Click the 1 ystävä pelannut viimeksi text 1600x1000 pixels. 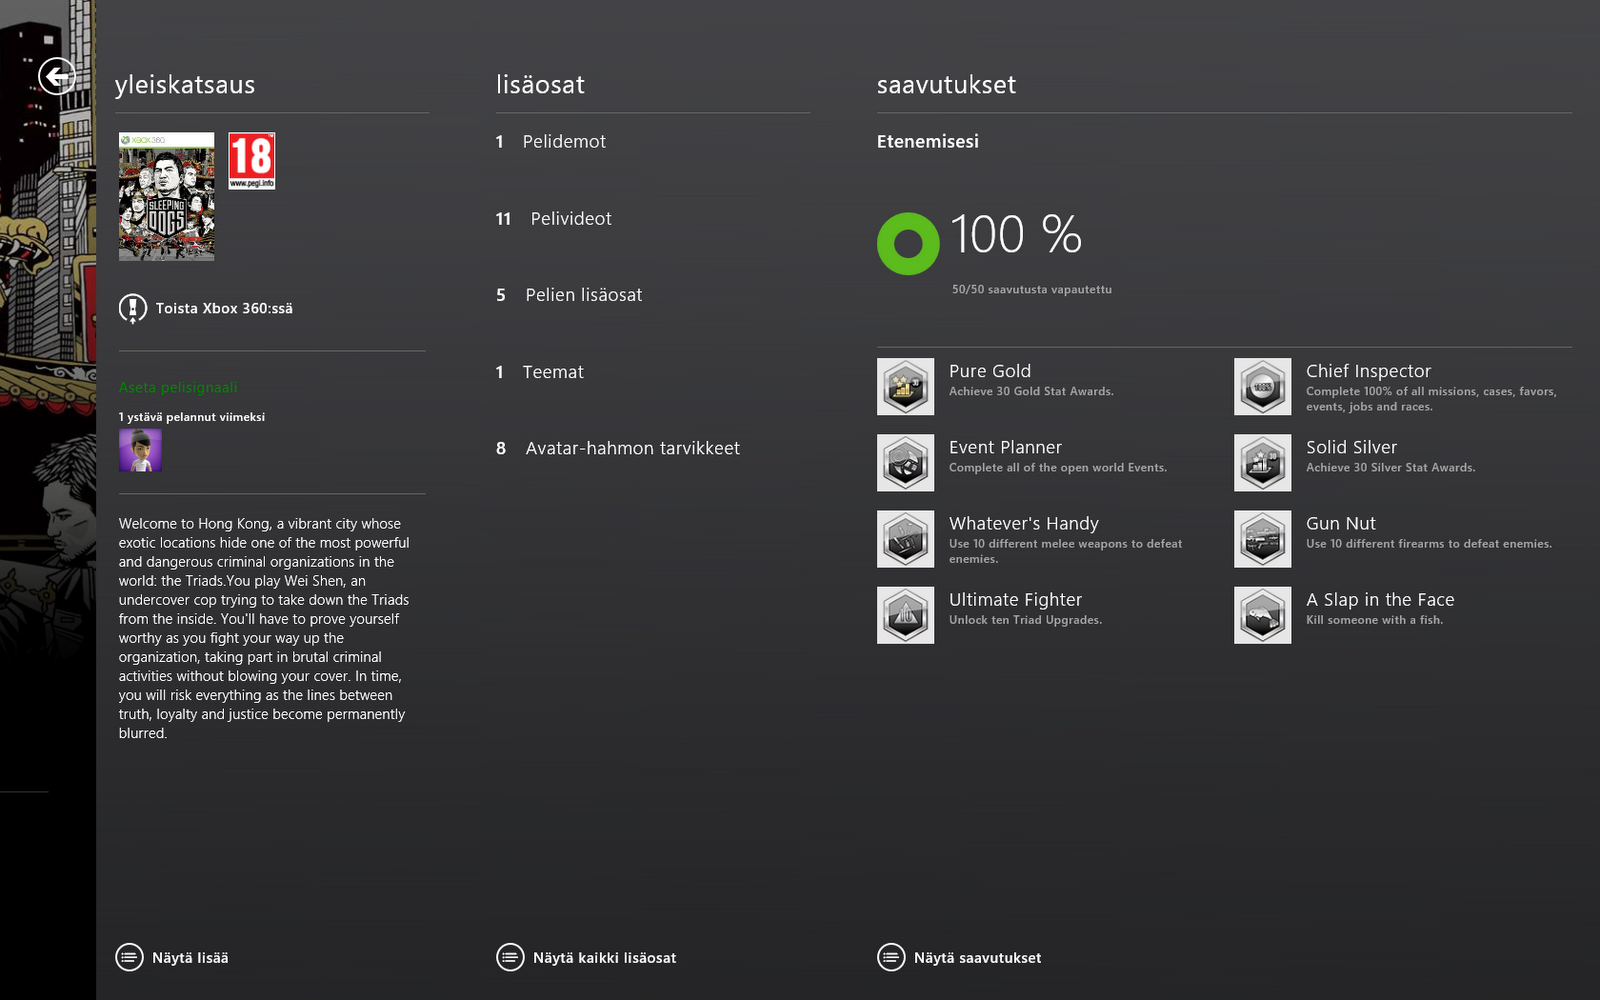coord(192,417)
